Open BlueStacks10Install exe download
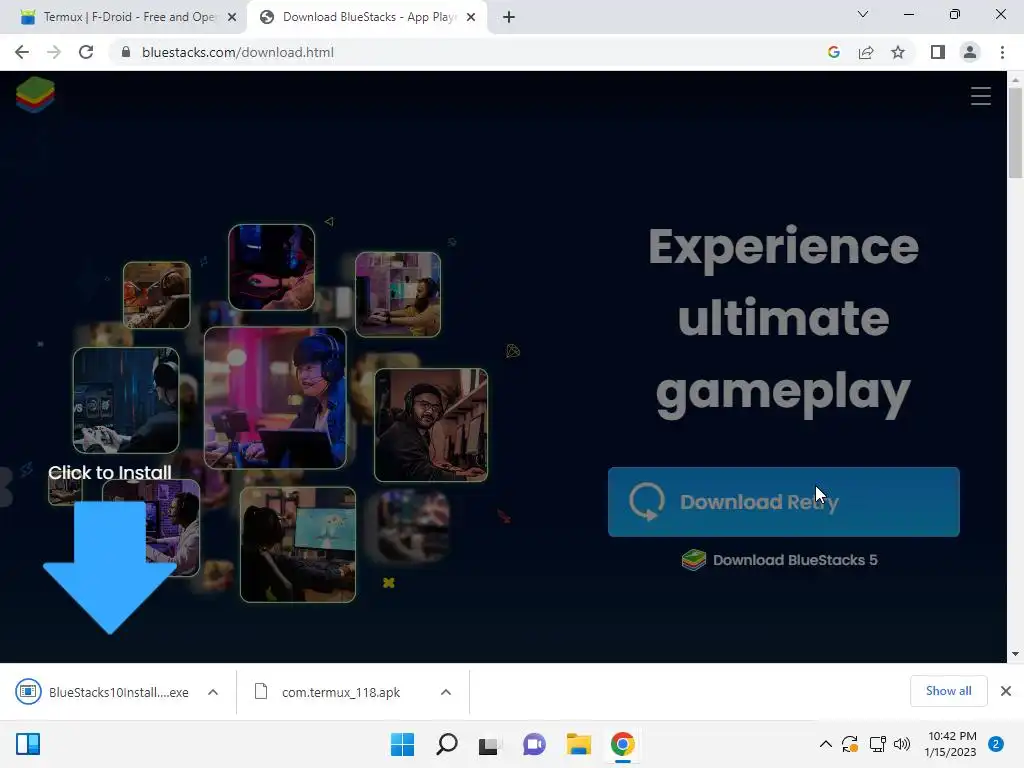The width and height of the screenshot is (1024, 768). point(103,692)
